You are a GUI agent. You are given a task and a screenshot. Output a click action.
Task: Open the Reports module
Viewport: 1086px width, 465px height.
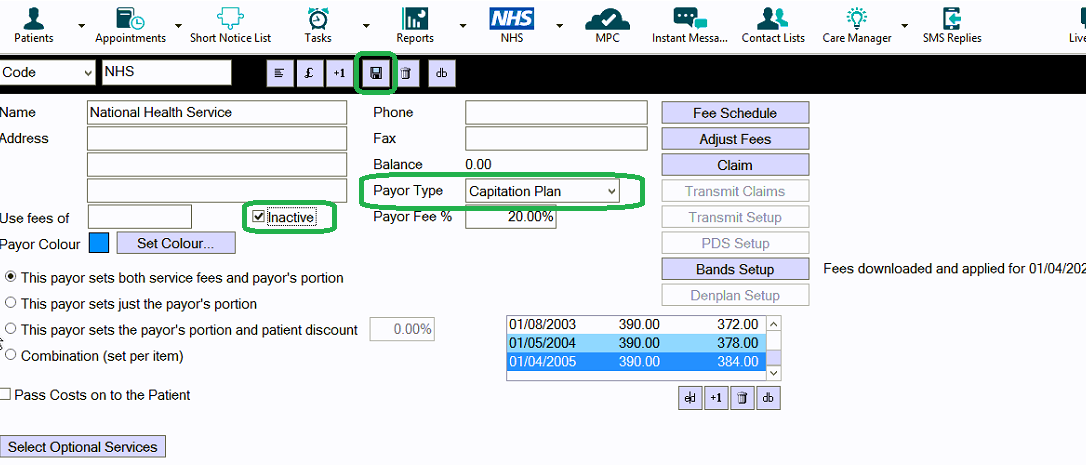[x=415, y=26]
